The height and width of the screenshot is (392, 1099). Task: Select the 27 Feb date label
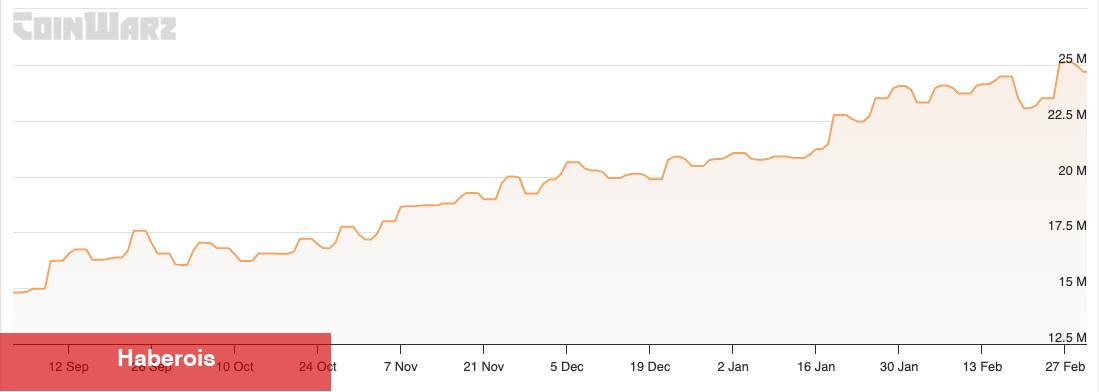coord(1065,367)
